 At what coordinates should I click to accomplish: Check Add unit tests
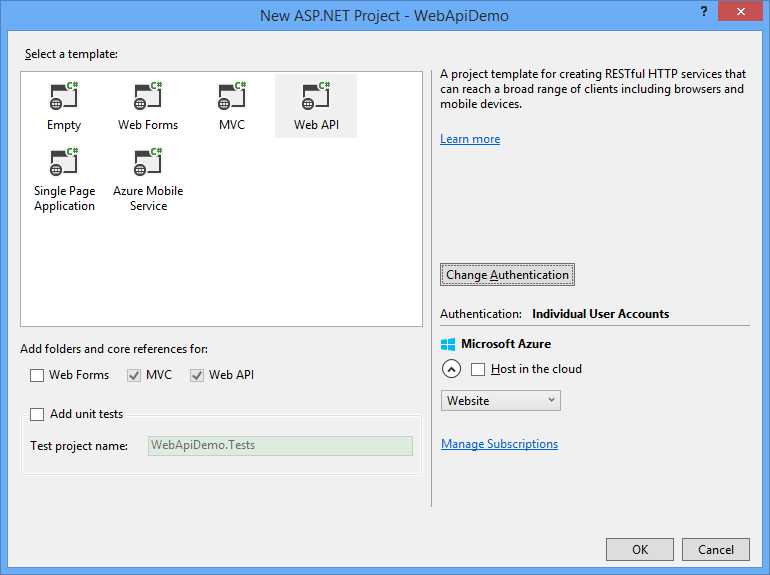[x=37, y=414]
